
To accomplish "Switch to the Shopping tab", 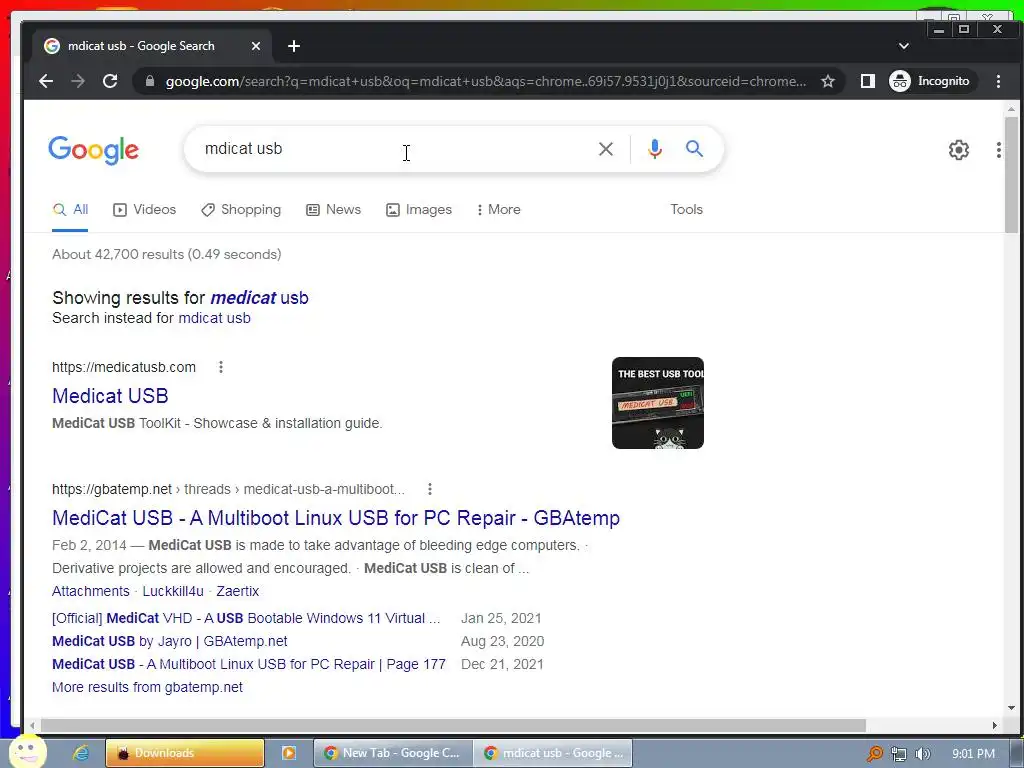I will [x=241, y=210].
